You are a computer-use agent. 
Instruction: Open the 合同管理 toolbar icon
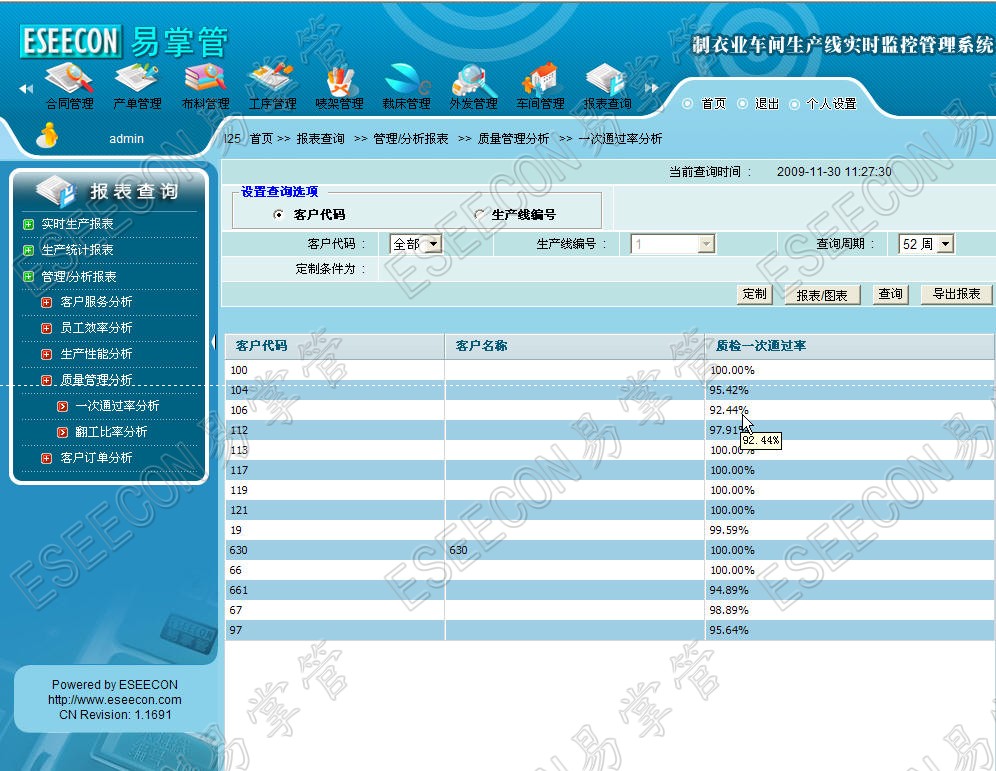tap(69, 80)
